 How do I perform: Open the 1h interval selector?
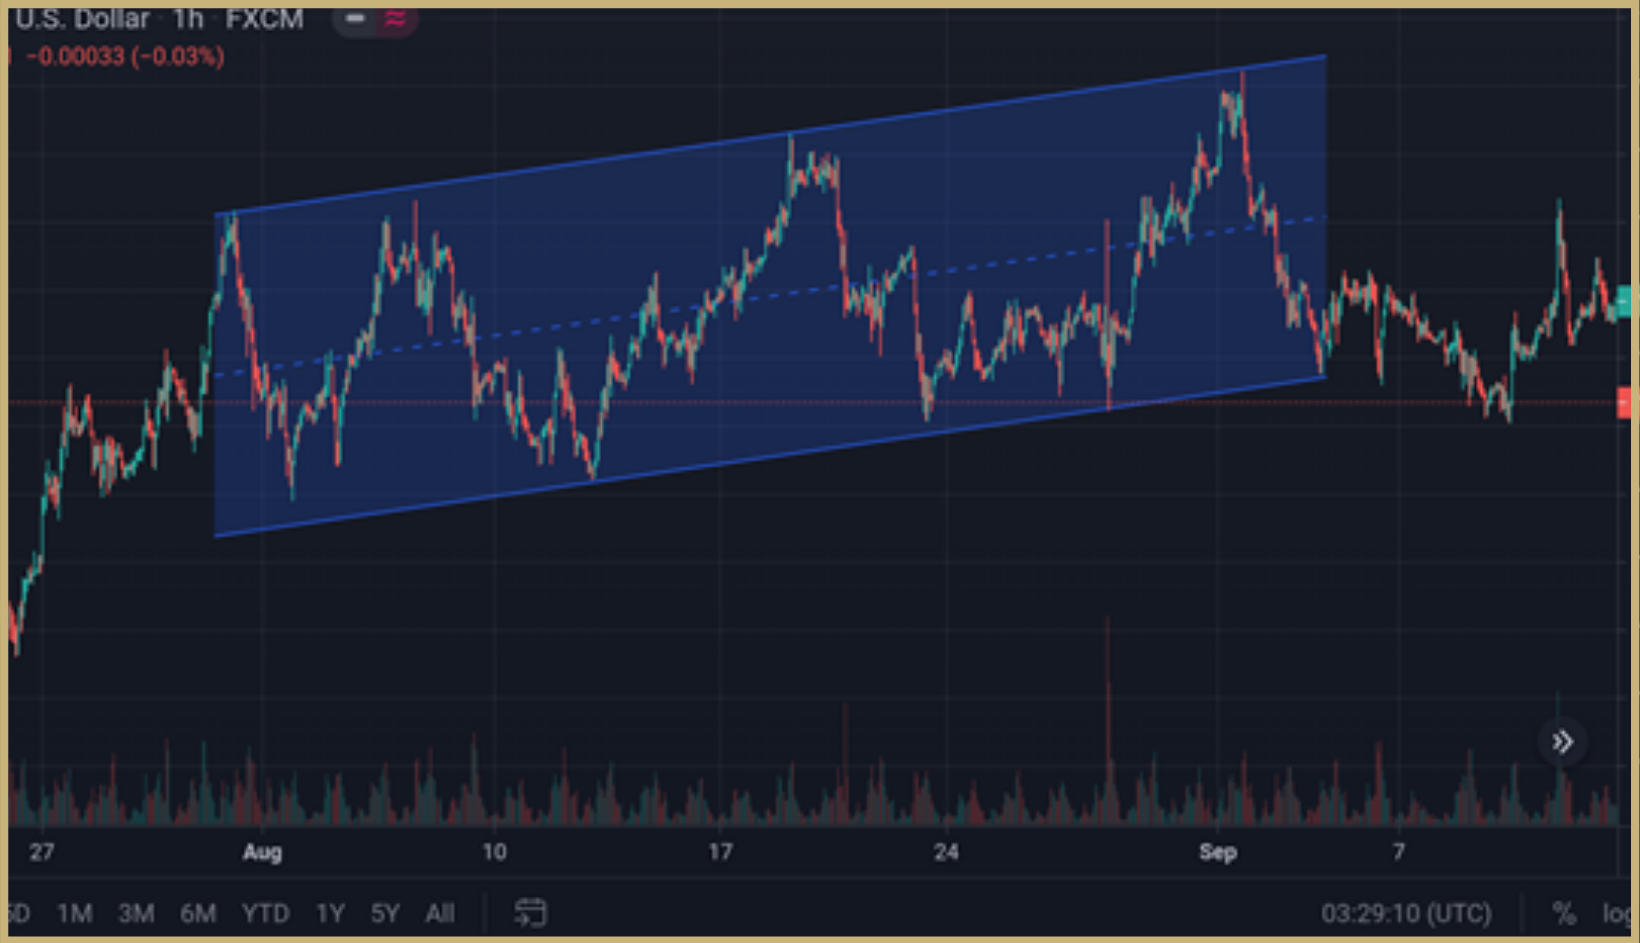click(x=187, y=18)
